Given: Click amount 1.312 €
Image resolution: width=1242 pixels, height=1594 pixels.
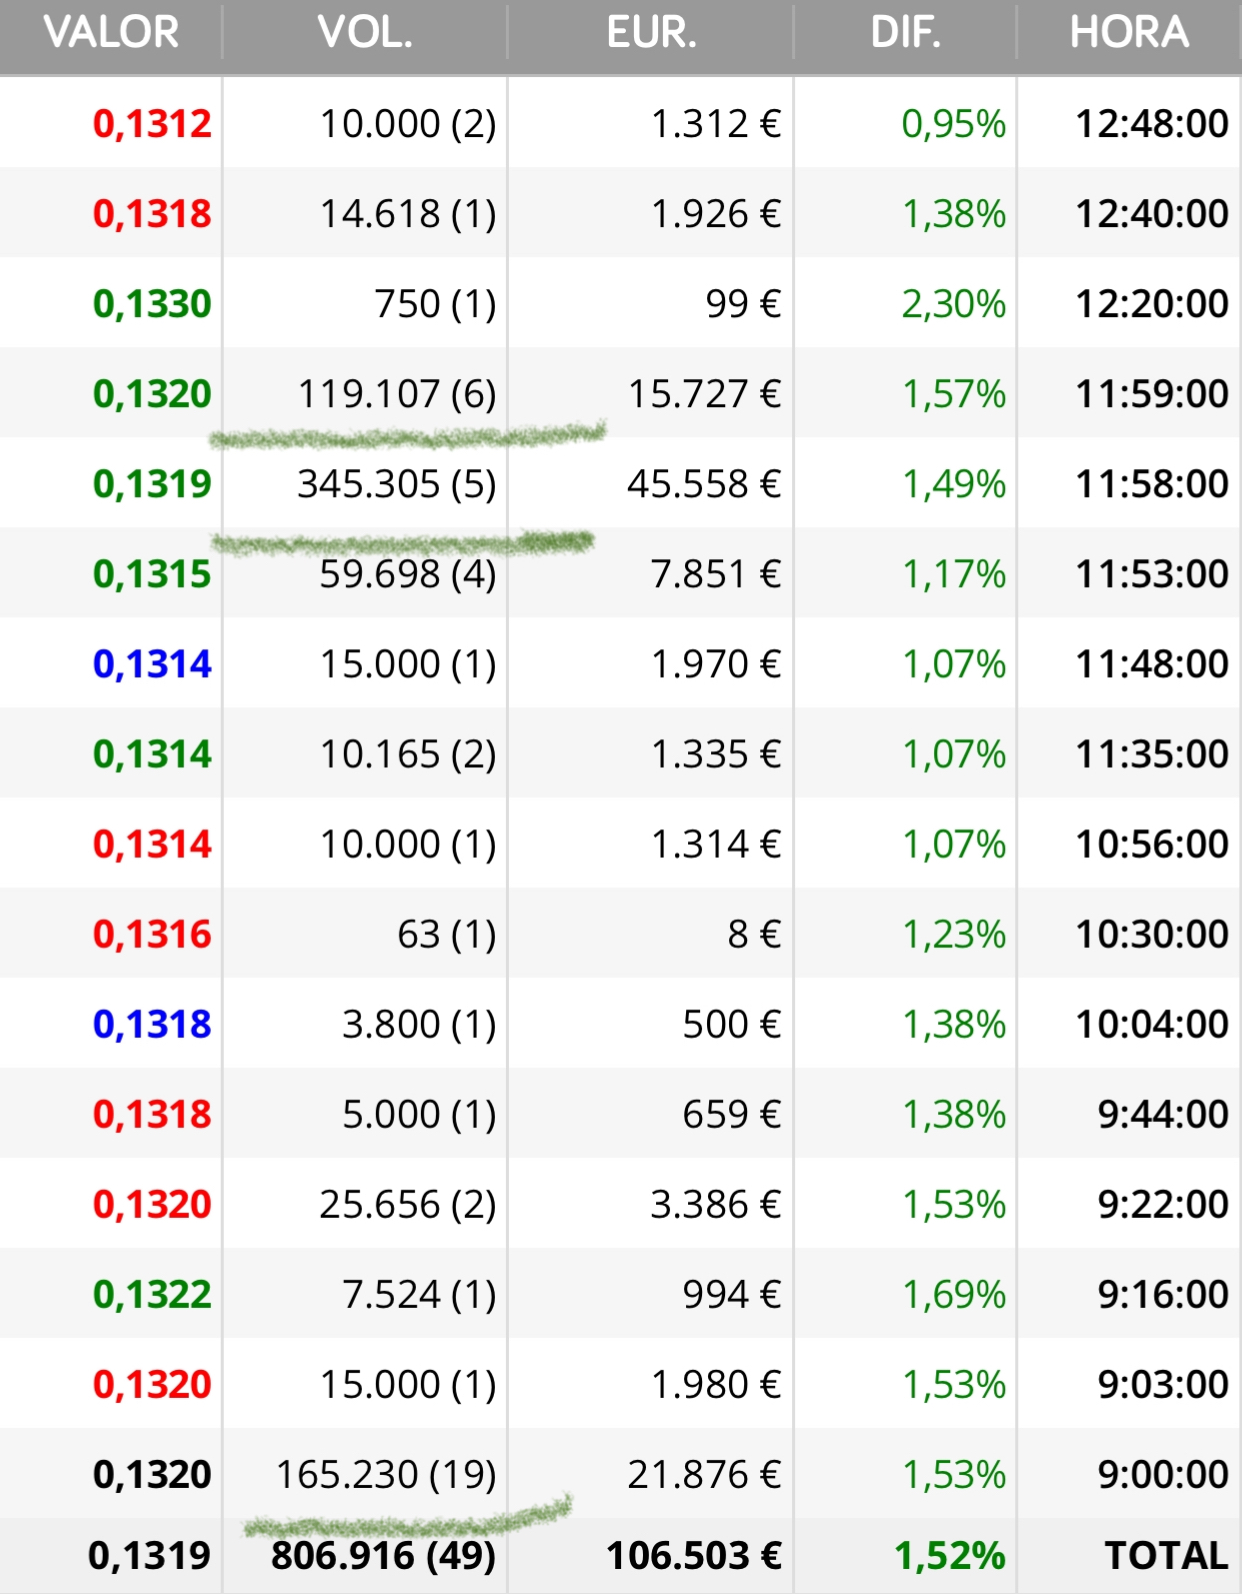Looking at the screenshot, I should tap(716, 124).
